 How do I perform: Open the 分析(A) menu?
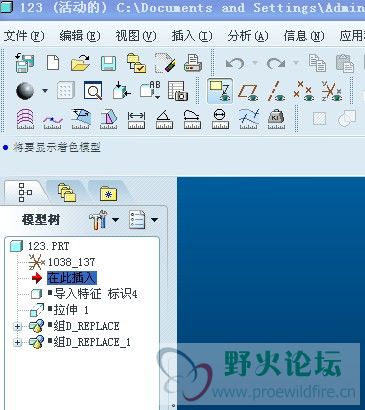[x=248, y=36]
